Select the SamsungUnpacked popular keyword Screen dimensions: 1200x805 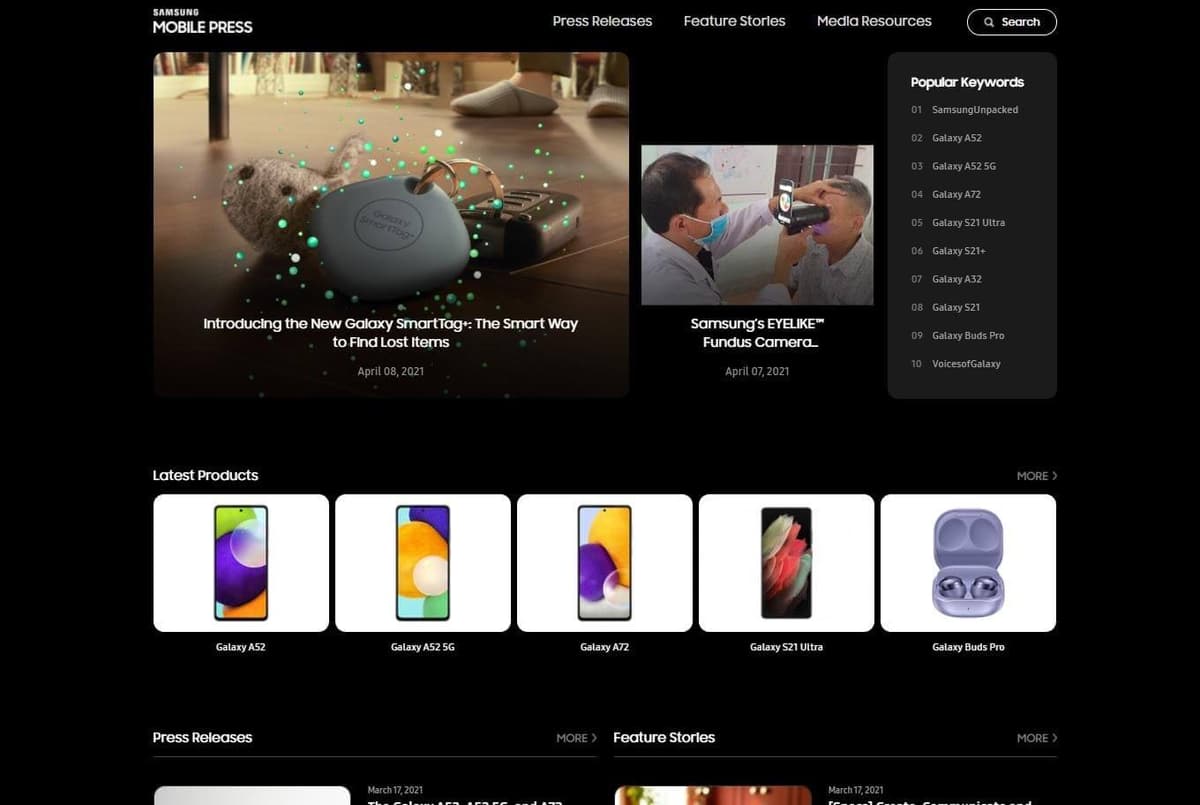click(974, 109)
